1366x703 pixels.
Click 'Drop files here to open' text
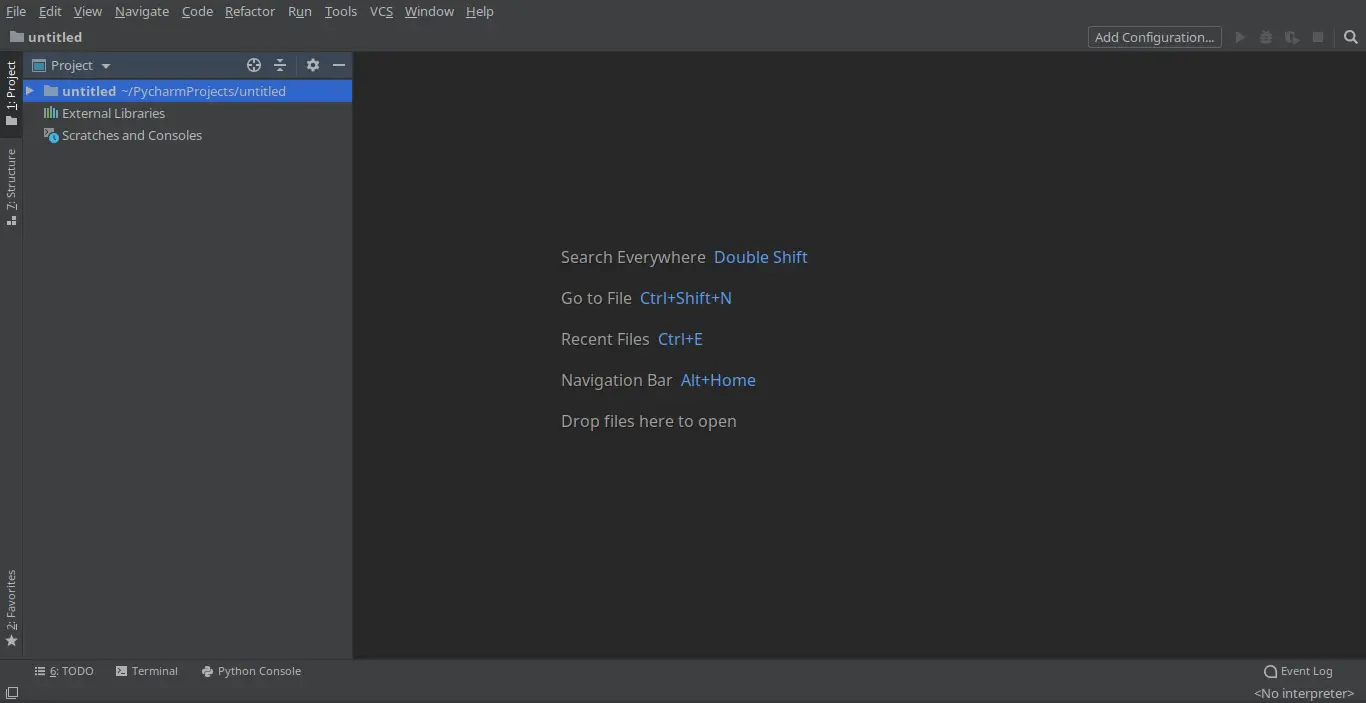tap(649, 421)
